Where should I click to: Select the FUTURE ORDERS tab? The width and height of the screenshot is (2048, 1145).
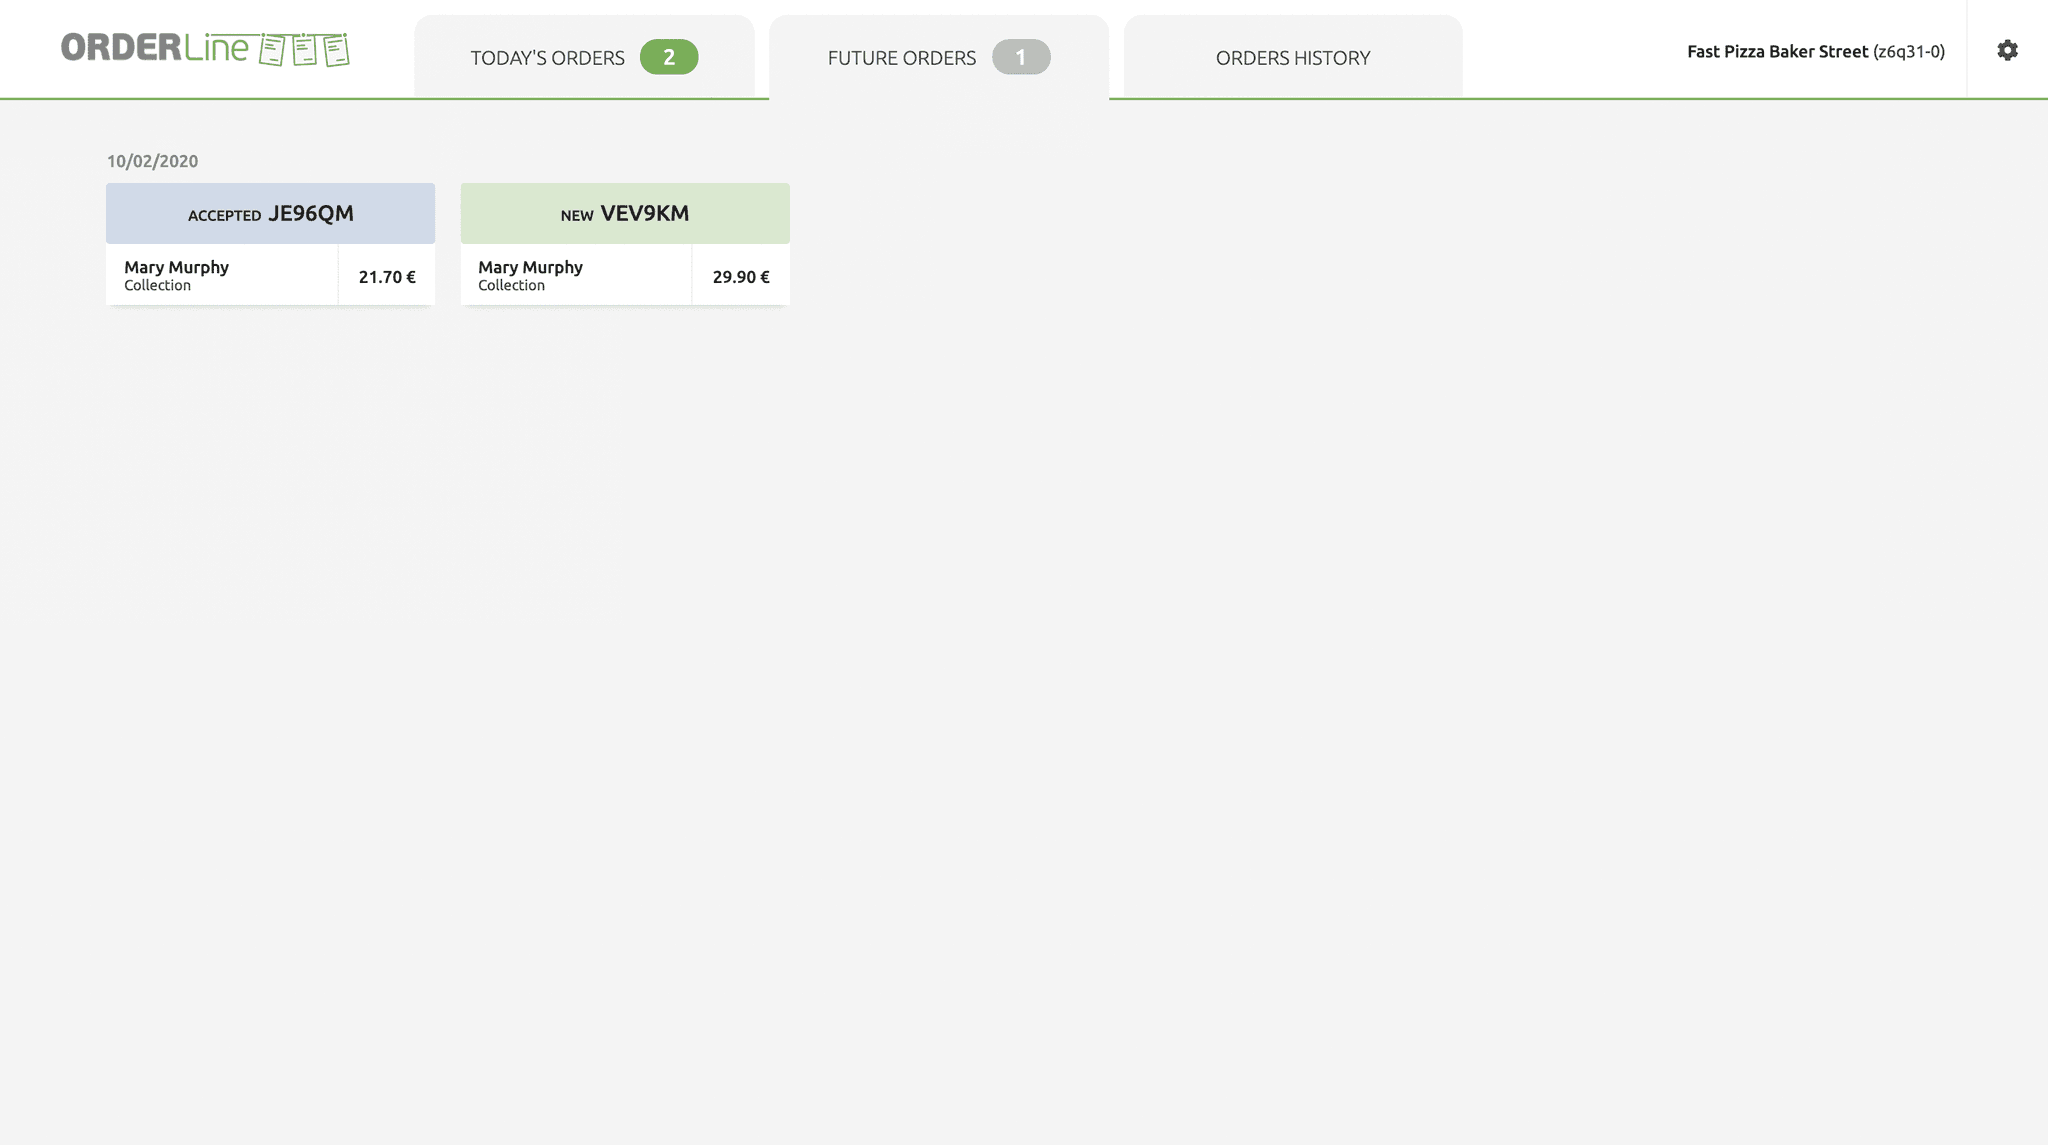[900, 57]
